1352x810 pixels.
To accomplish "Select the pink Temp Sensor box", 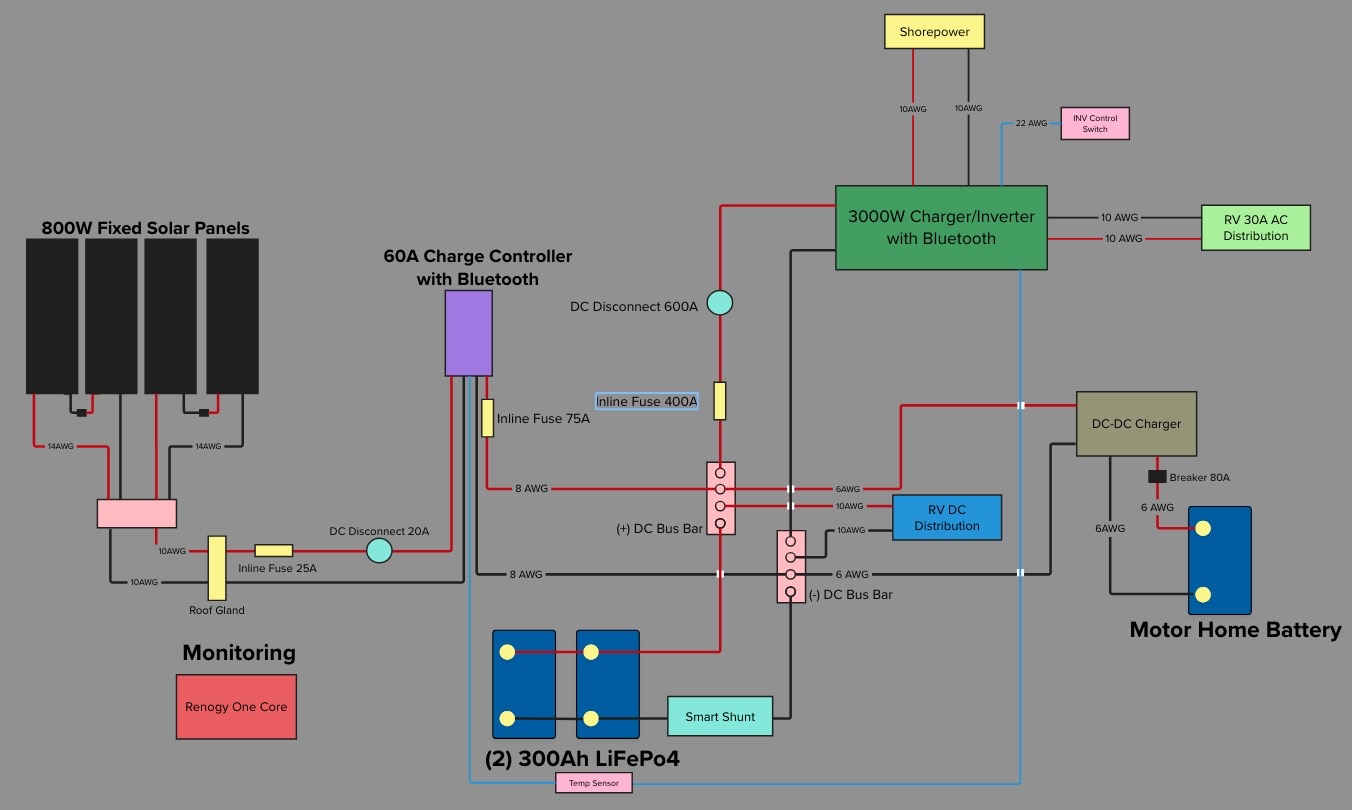I will click(x=594, y=784).
